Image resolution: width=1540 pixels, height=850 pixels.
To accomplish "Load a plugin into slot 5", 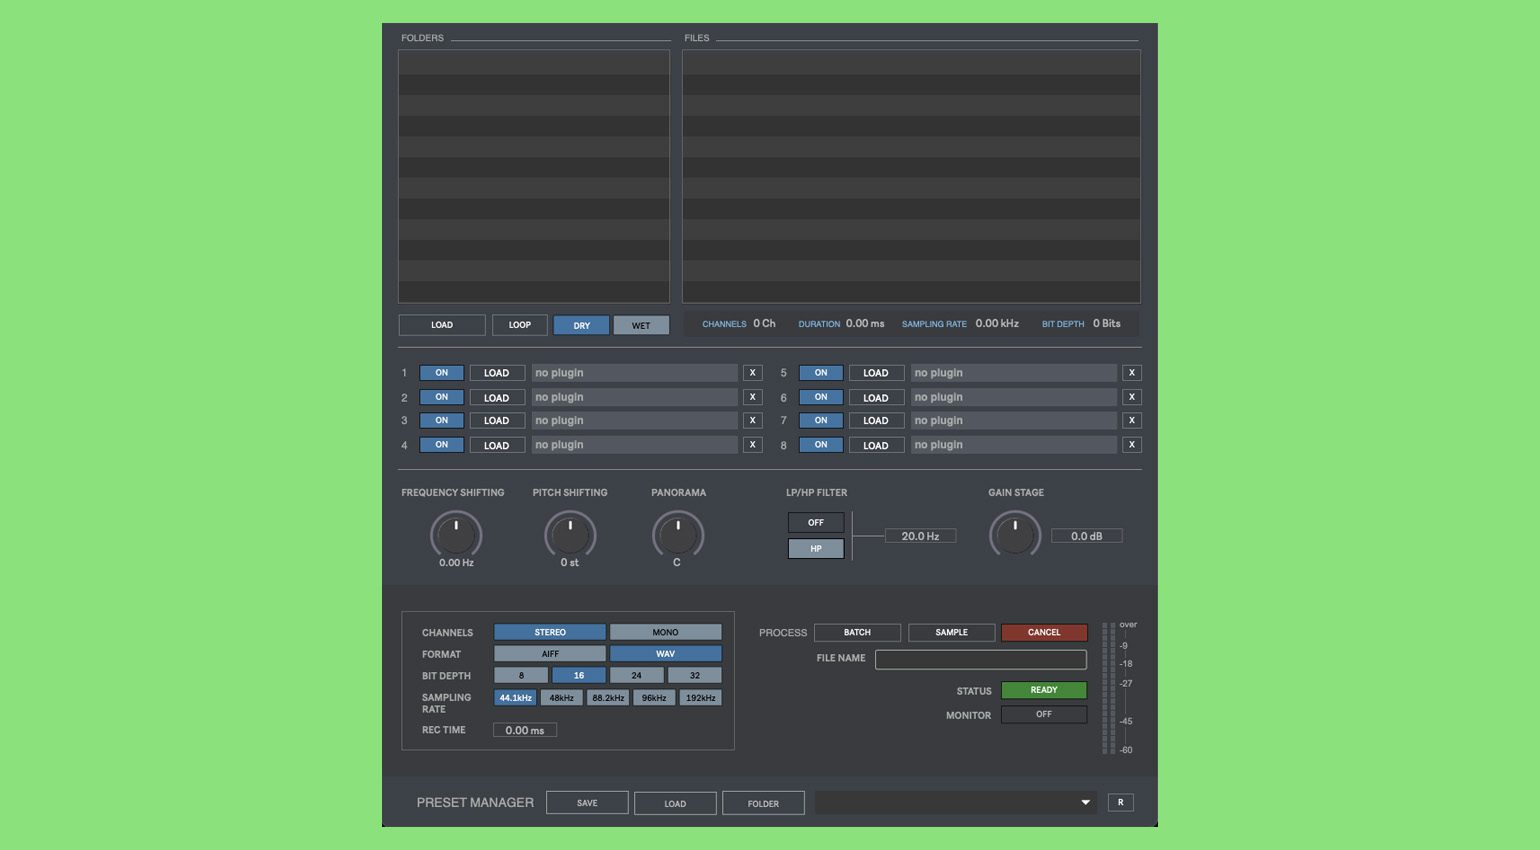I will click(x=876, y=373).
